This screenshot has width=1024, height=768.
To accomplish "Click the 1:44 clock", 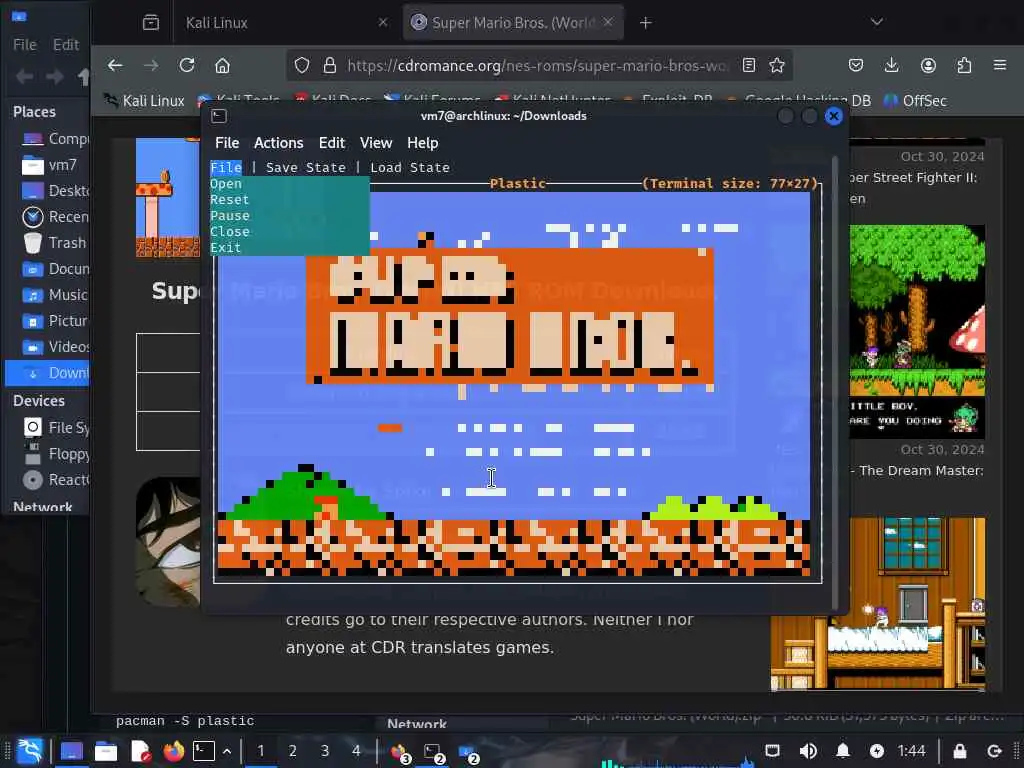I will pos(911,751).
